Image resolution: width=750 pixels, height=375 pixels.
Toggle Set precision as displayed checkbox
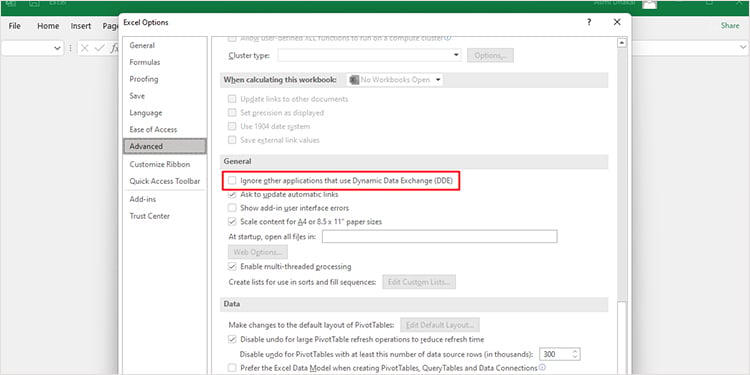click(232, 113)
